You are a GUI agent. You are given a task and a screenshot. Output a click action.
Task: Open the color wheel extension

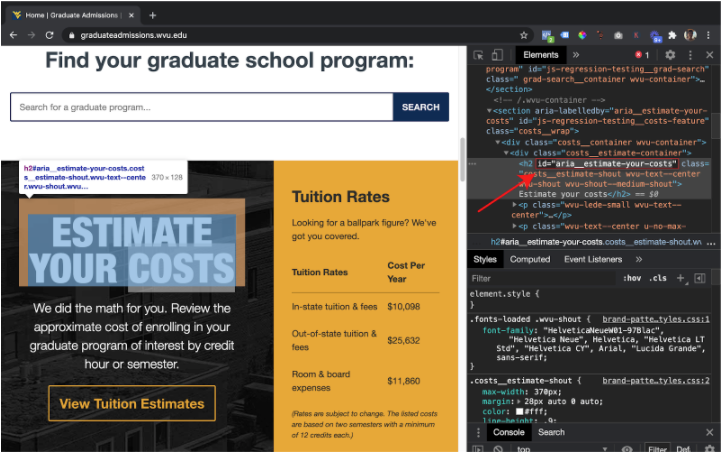pos(583,35)
